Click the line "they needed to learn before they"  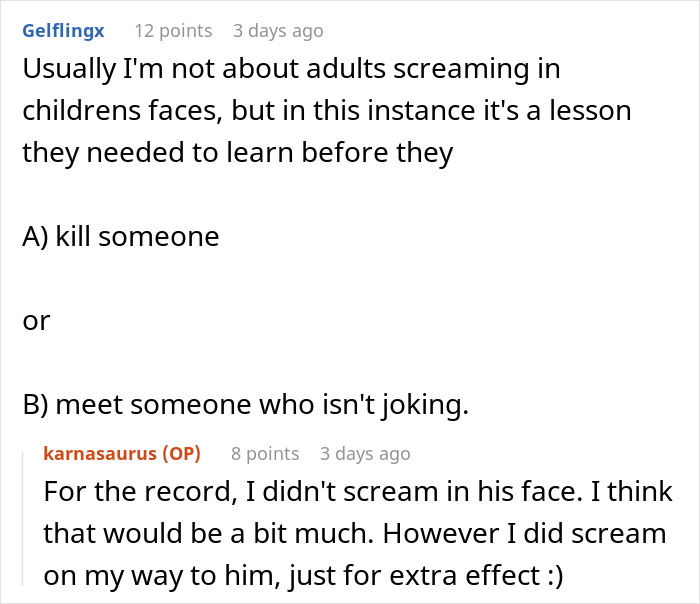(238, 153)
